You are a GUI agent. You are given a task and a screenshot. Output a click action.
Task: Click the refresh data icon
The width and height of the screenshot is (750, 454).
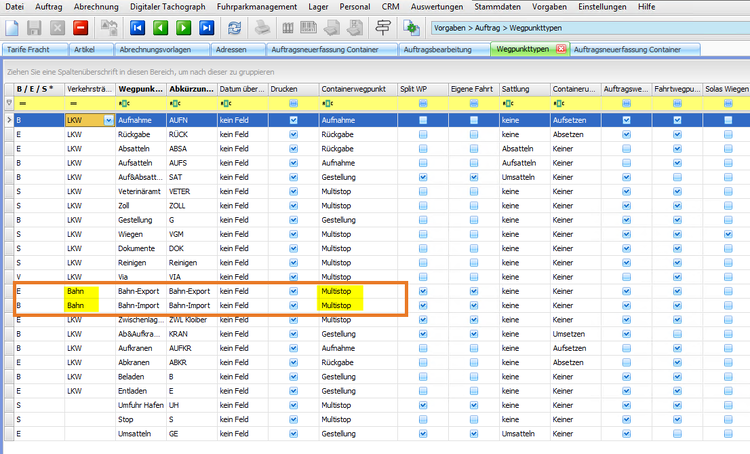tap(234, 27)
